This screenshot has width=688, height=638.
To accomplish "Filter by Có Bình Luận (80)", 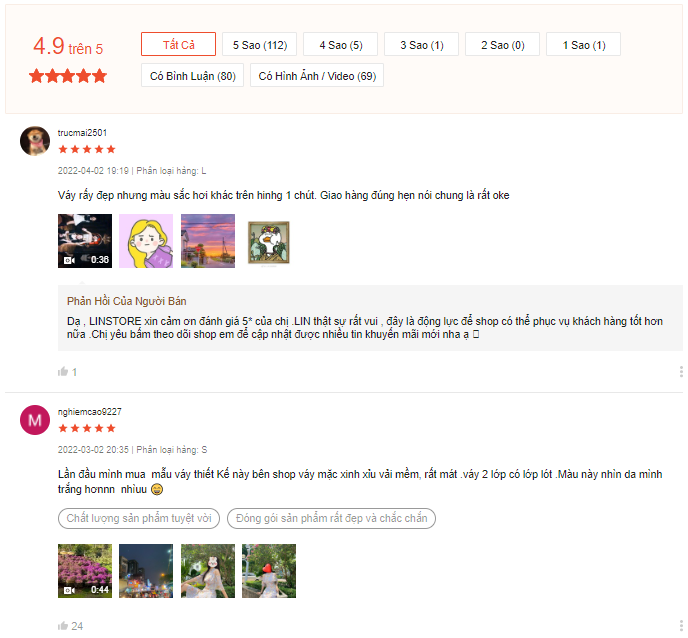I will (192, 76).
